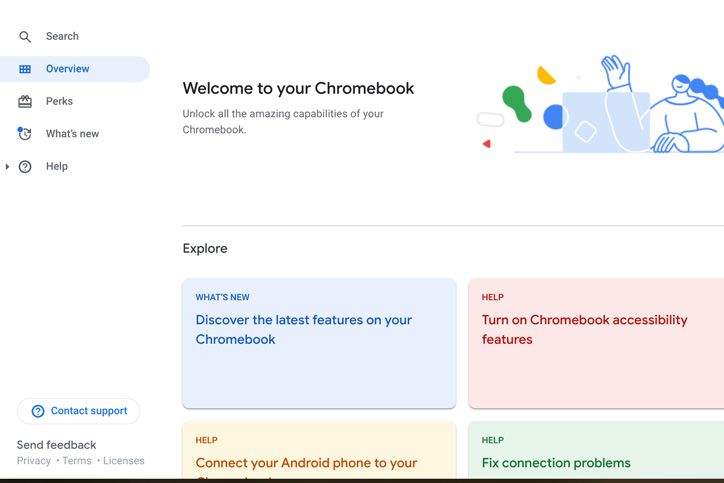Open the Licenses link
This screenshot has width=724, height=483.
pos(123,461)
